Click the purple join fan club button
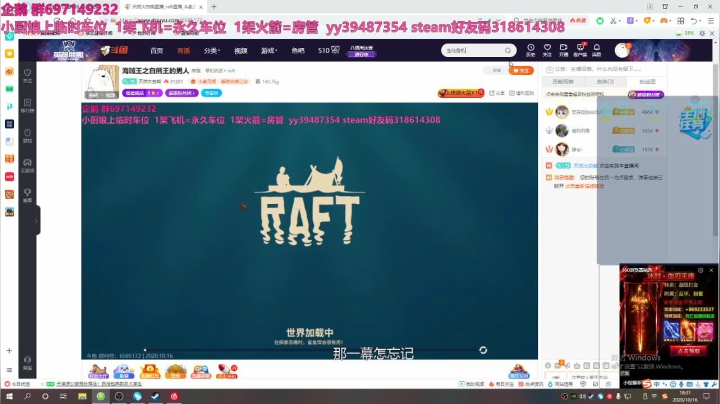 click(x=646, y=95)
